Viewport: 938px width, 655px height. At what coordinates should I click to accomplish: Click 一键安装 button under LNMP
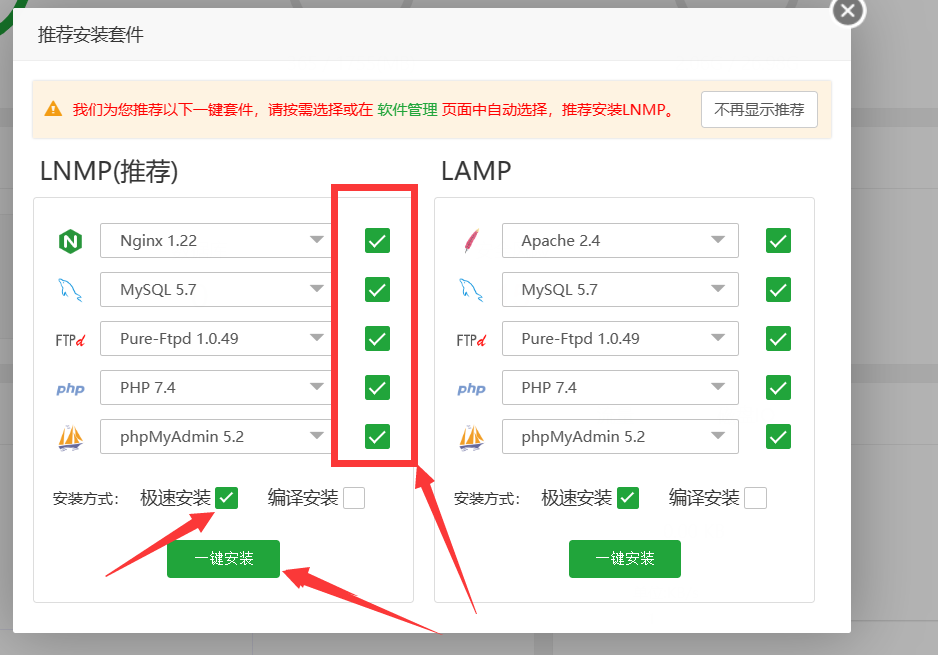pyautogui.click(x=223, y=559)
